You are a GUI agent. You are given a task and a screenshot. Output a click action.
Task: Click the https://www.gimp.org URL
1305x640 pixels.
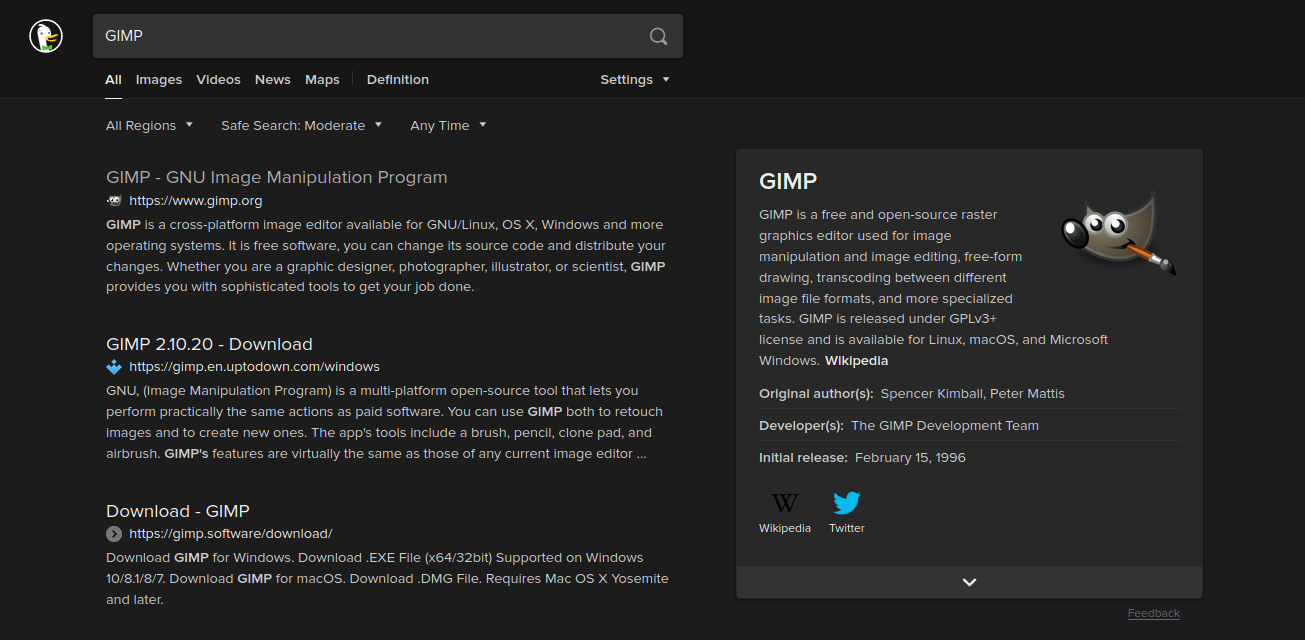coord(196,200)
